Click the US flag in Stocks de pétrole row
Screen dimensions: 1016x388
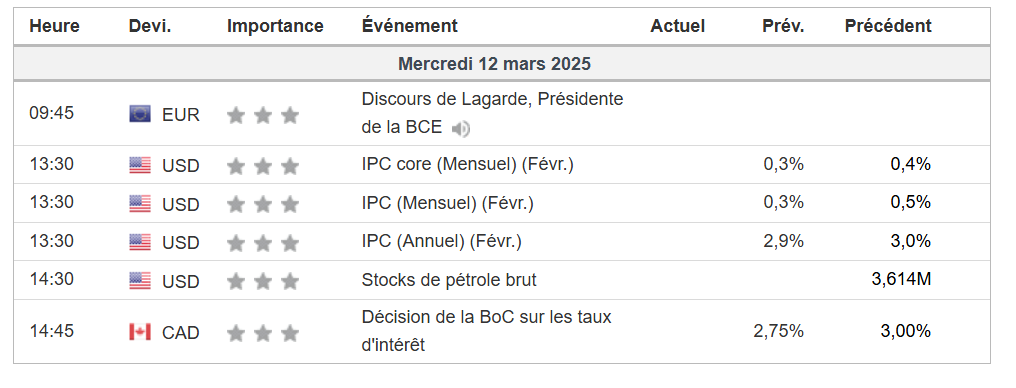click(x=140, y=280)
